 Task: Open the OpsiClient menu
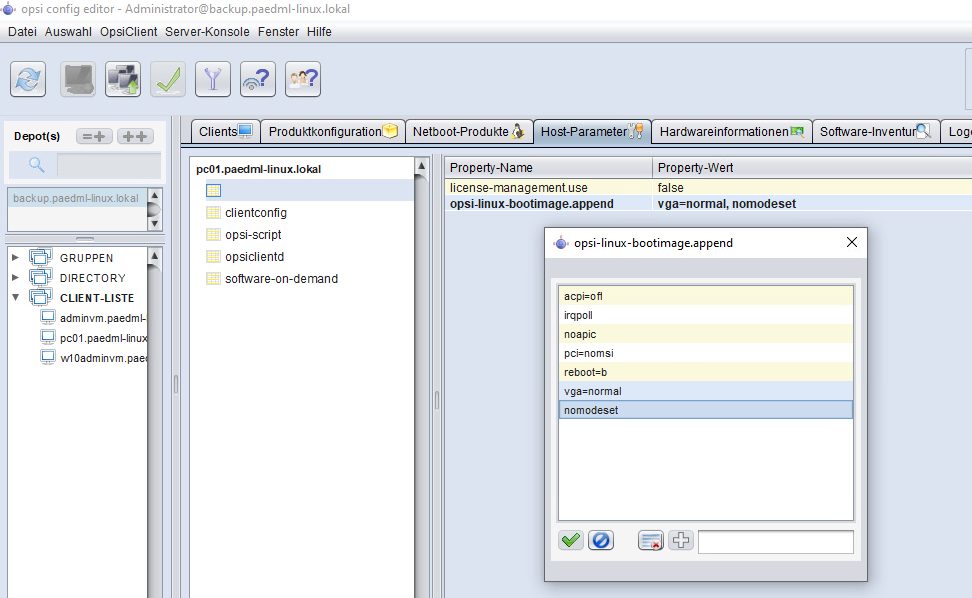point(128,32)
